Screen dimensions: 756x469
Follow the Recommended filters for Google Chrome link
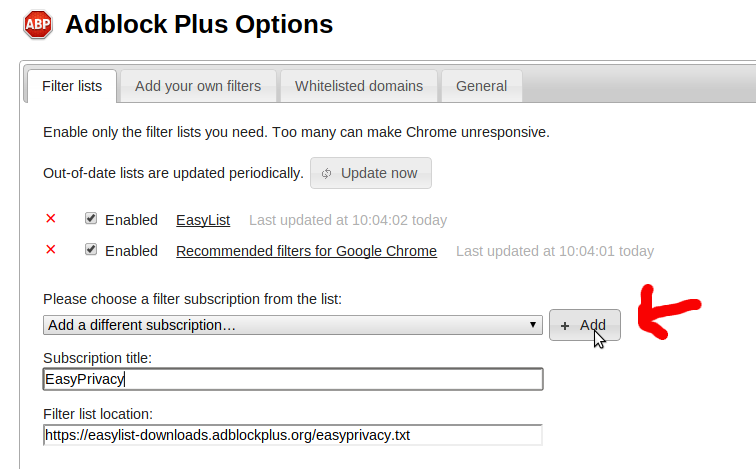(306, 251)
